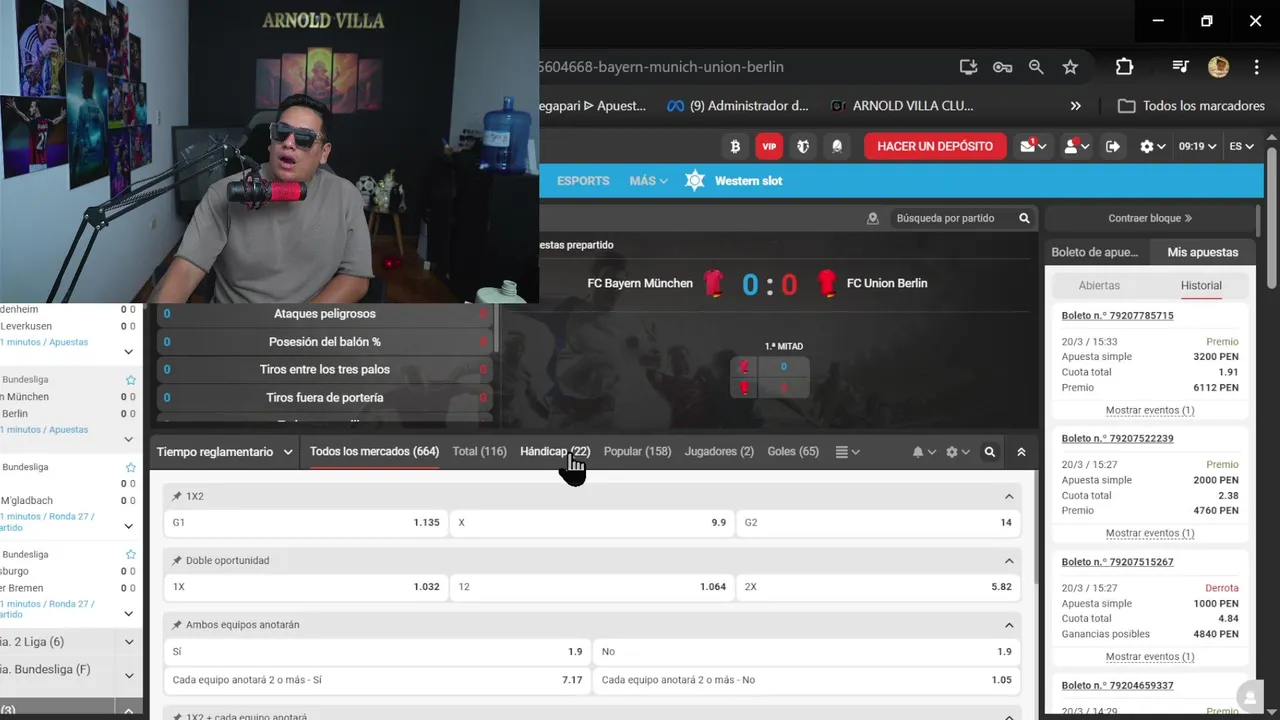Image resolution: width=1280 pixels, height=720 pixels.
Task: Click the Western slot star icon
Action: click(695, 181)
